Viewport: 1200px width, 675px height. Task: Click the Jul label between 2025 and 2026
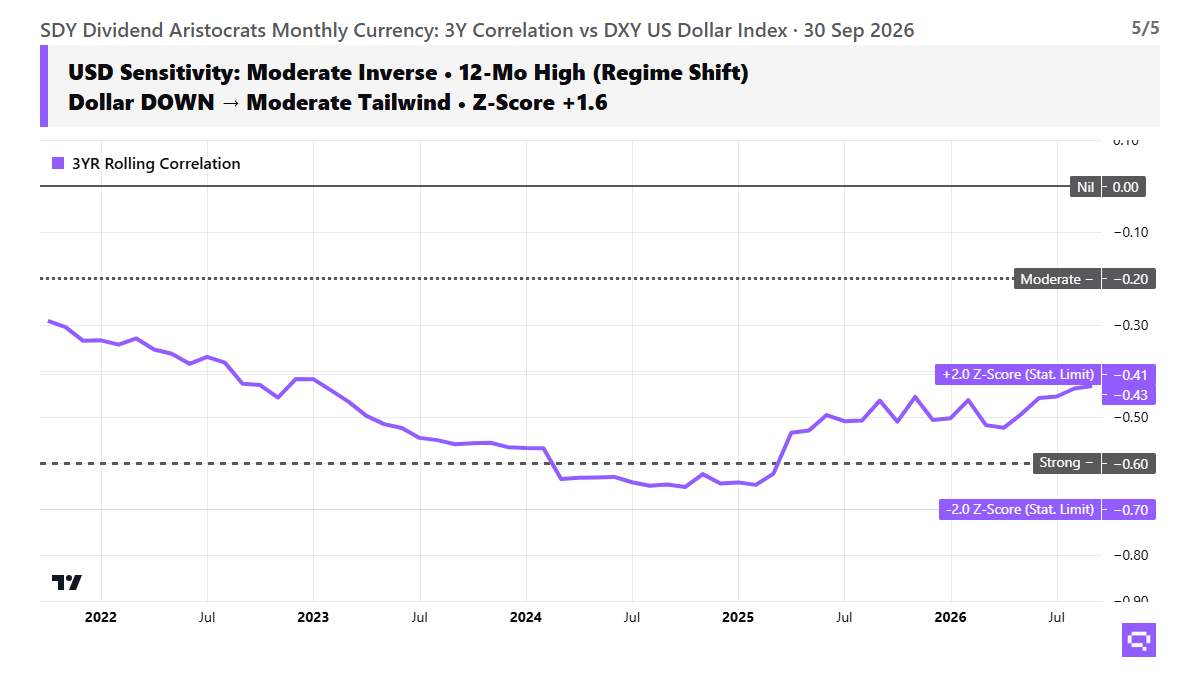(x=844, y=617)
